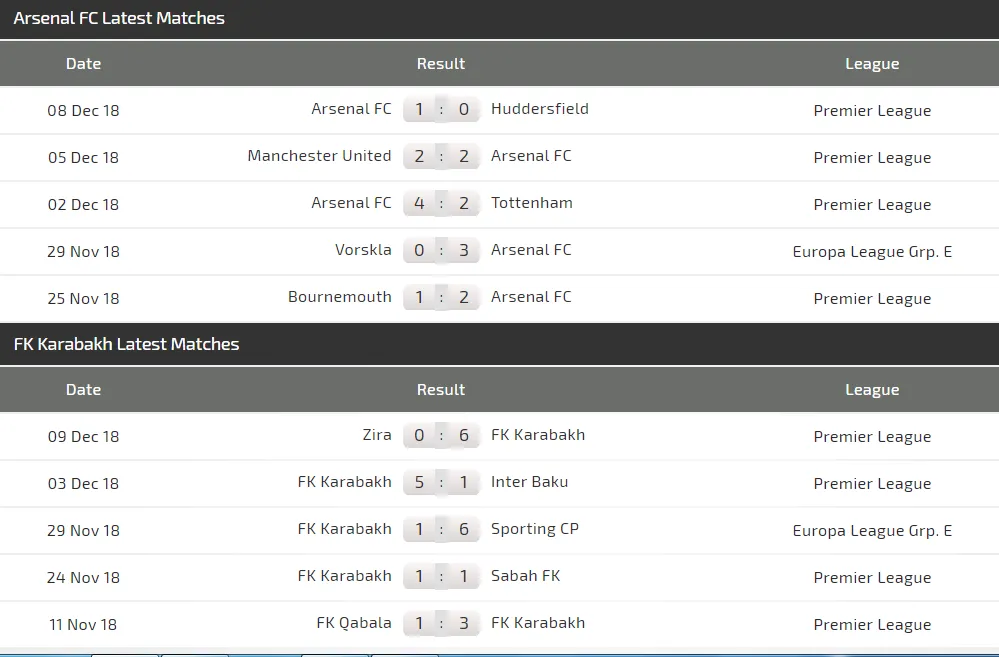Click the 1:6 Sporting CP result
Image resolution: width=999 pixels, height=657 pixels.
point(441,529)
